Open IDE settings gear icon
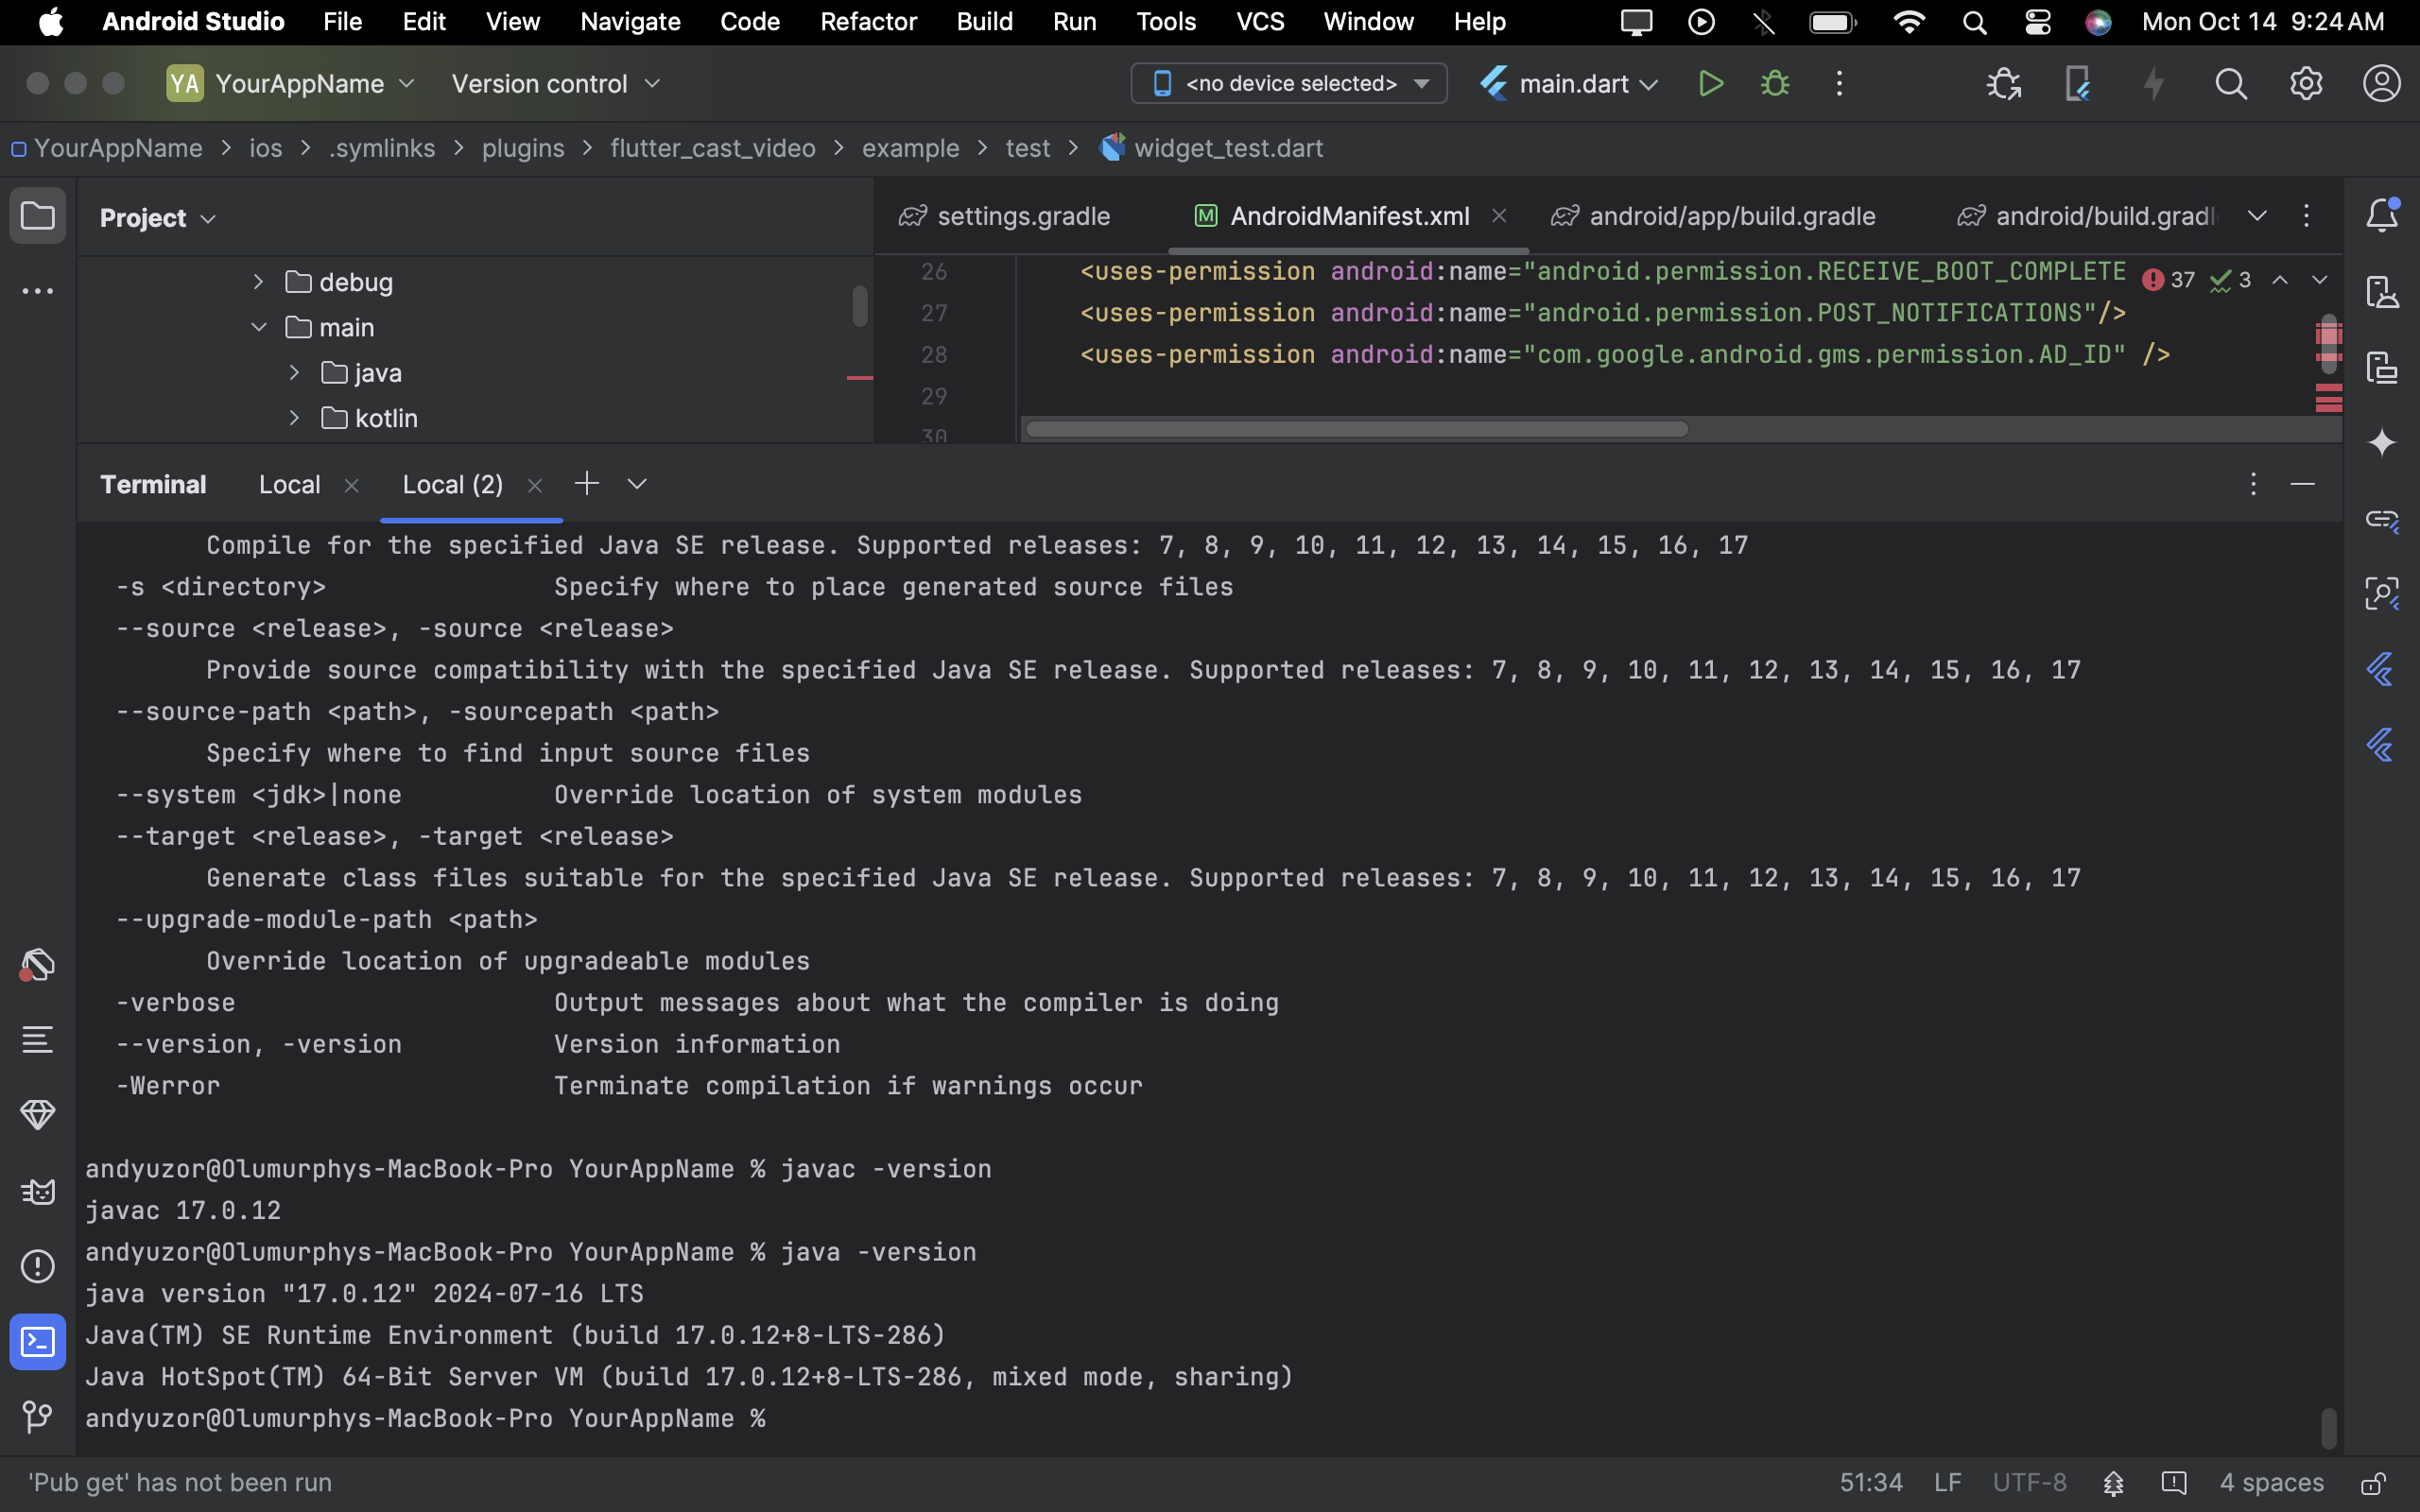The height and width of the screenshot is (1512, 2420). 2306,84
